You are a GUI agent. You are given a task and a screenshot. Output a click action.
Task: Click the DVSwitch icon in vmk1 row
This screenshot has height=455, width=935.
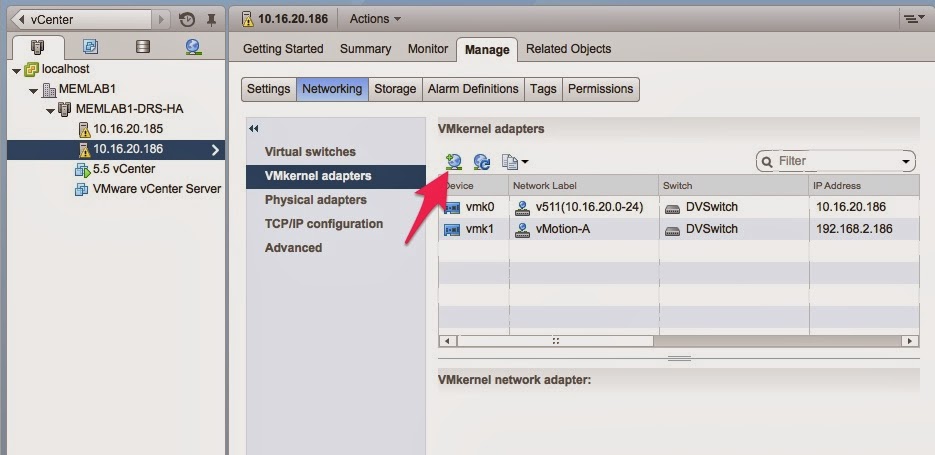(673, 230)
